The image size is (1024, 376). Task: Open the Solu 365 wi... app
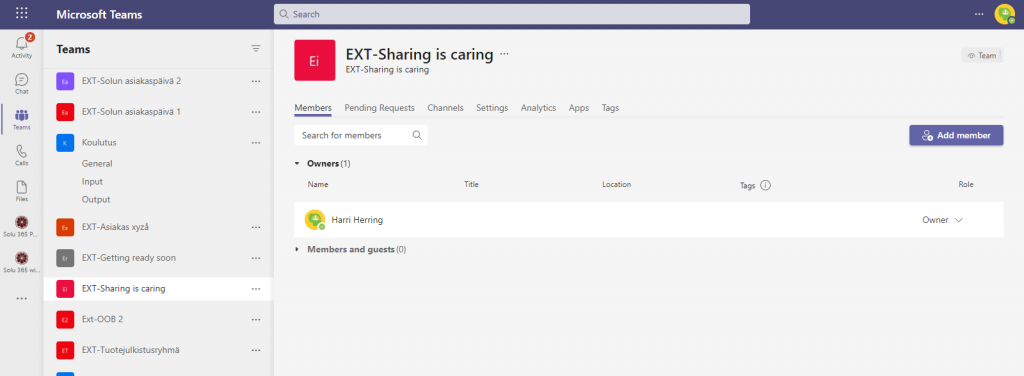point(22,262)
